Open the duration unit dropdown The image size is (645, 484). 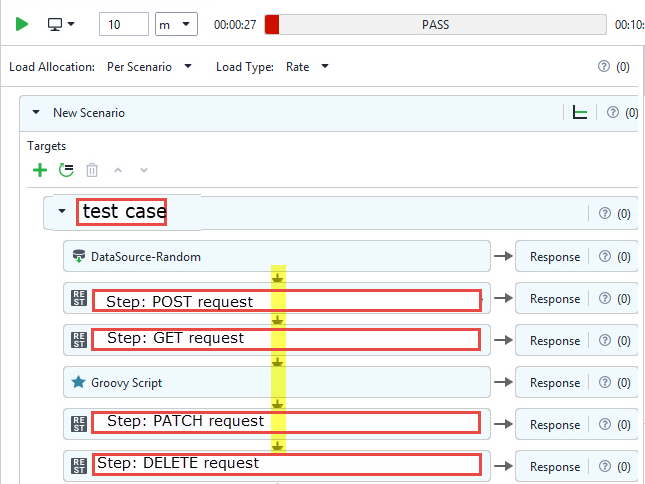(x=177, y=24)
